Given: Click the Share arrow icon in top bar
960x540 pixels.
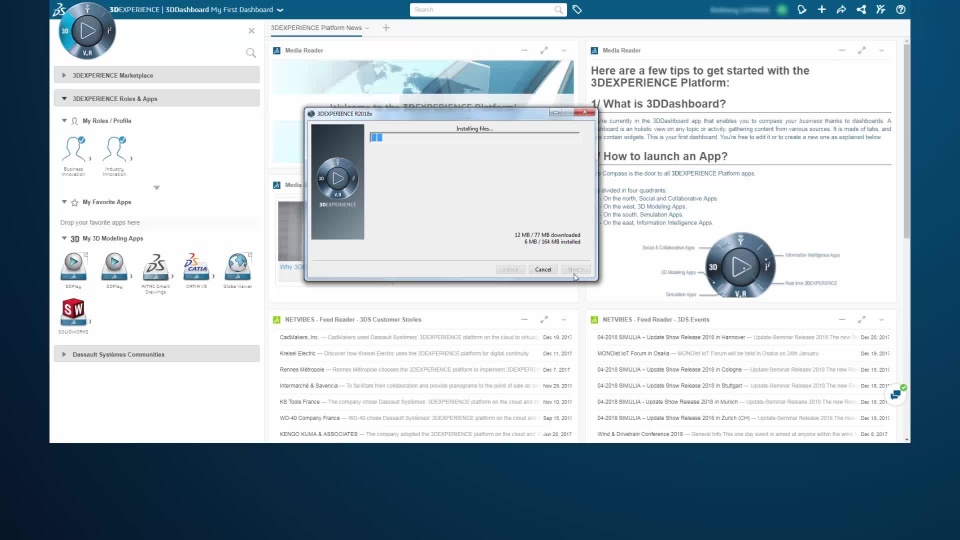Looking at the screenshot, I should pos(841,10).
